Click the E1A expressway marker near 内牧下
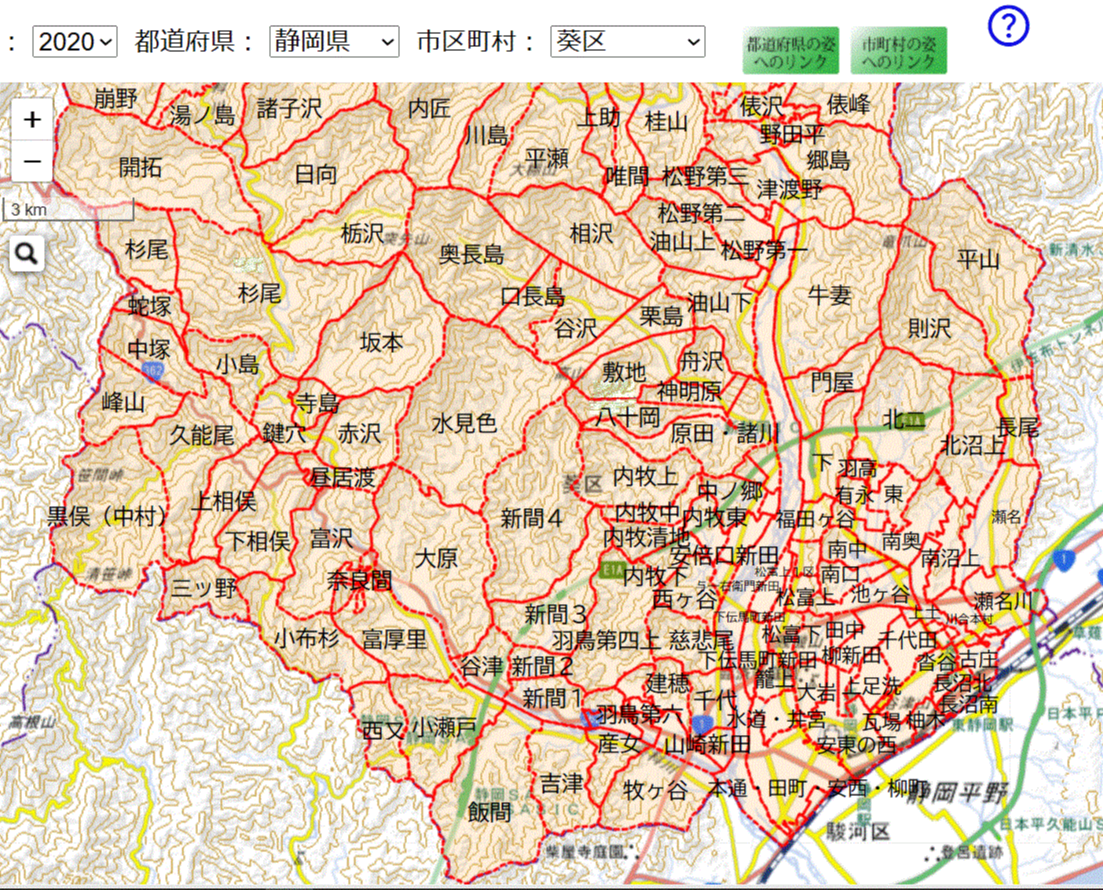Viewport: 1104px width, 891px height. pos(612,570)
